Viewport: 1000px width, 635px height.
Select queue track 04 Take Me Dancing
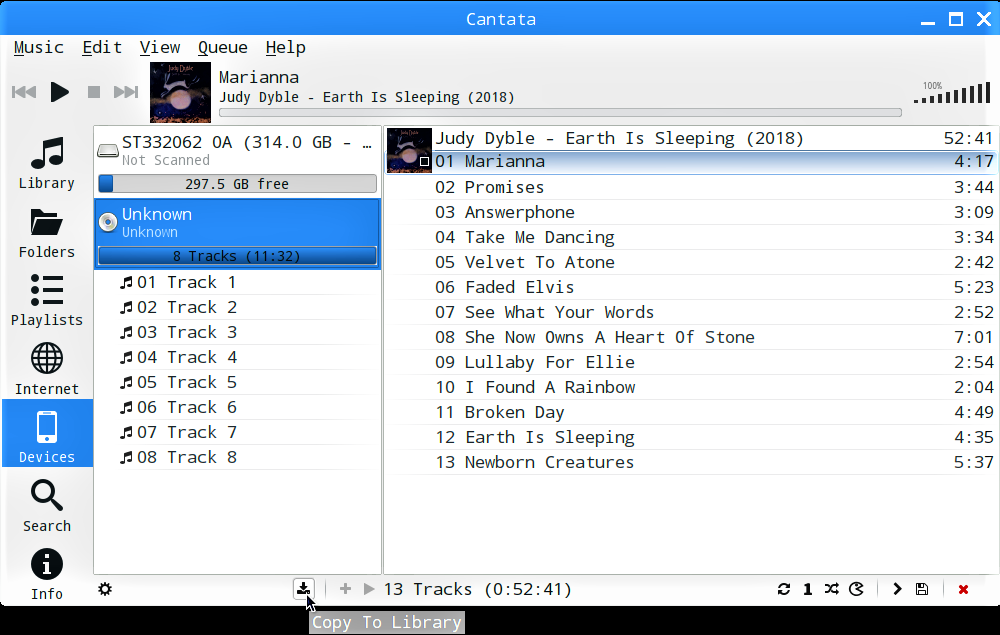point(691,237)
